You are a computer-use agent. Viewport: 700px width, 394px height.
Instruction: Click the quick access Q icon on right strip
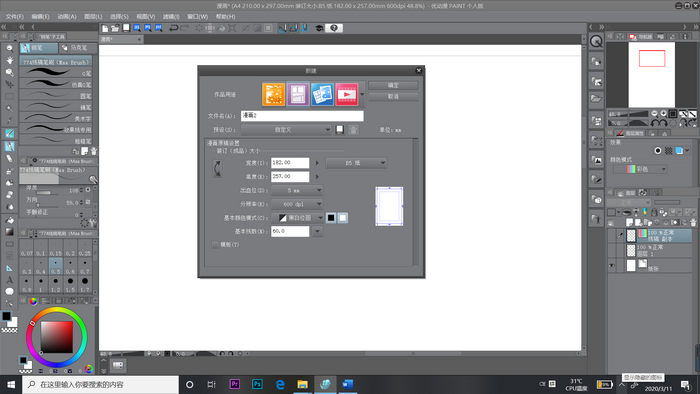596,41
